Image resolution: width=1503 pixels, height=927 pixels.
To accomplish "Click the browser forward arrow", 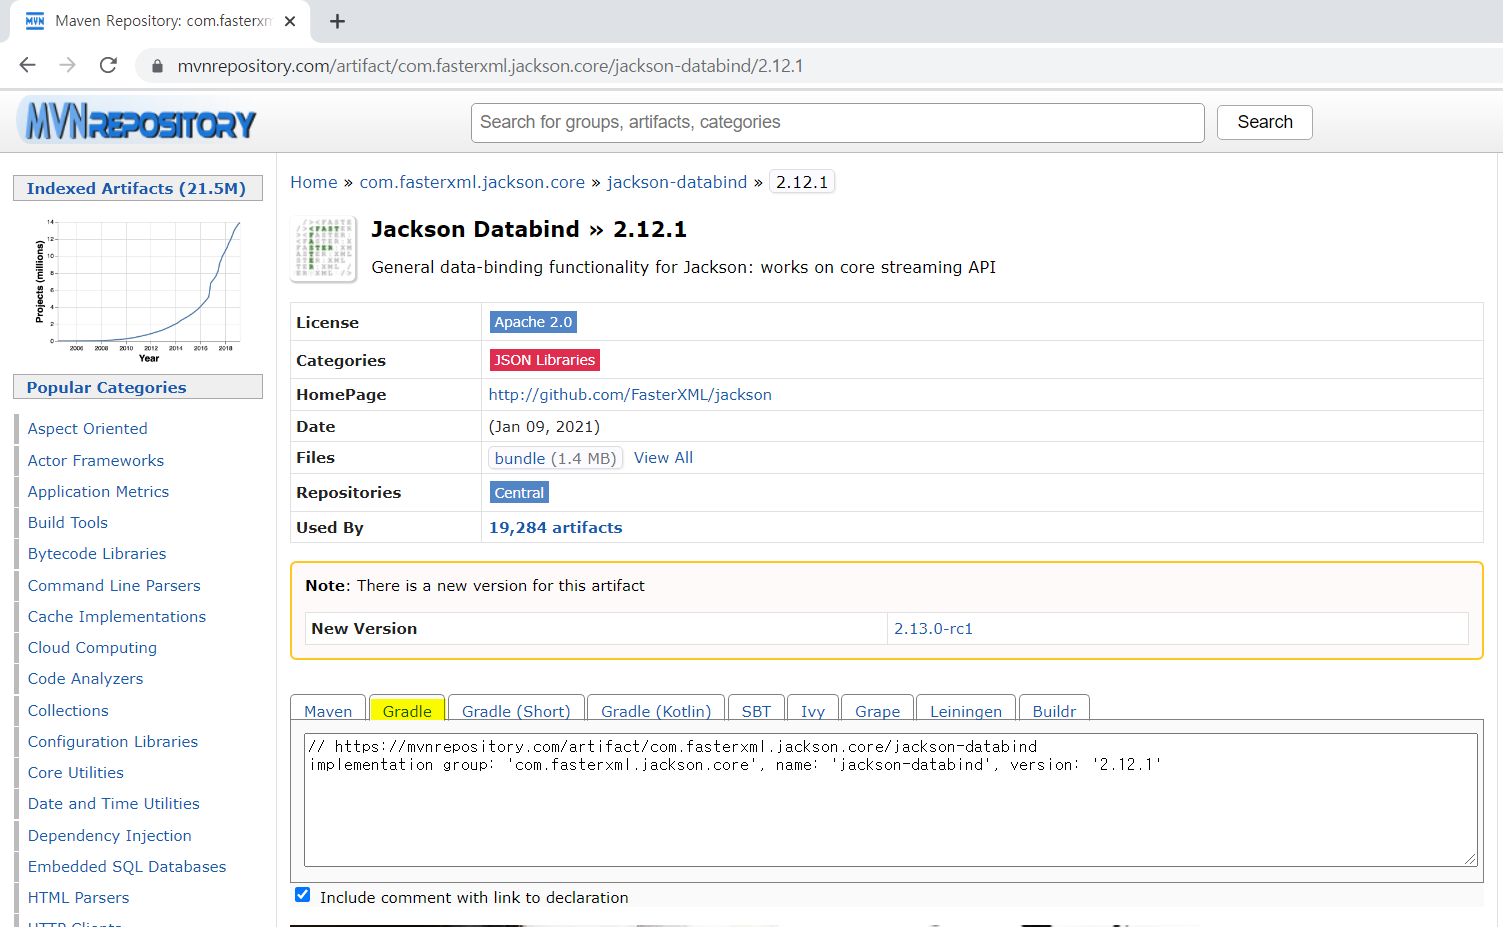I will (x=67, y=65).
